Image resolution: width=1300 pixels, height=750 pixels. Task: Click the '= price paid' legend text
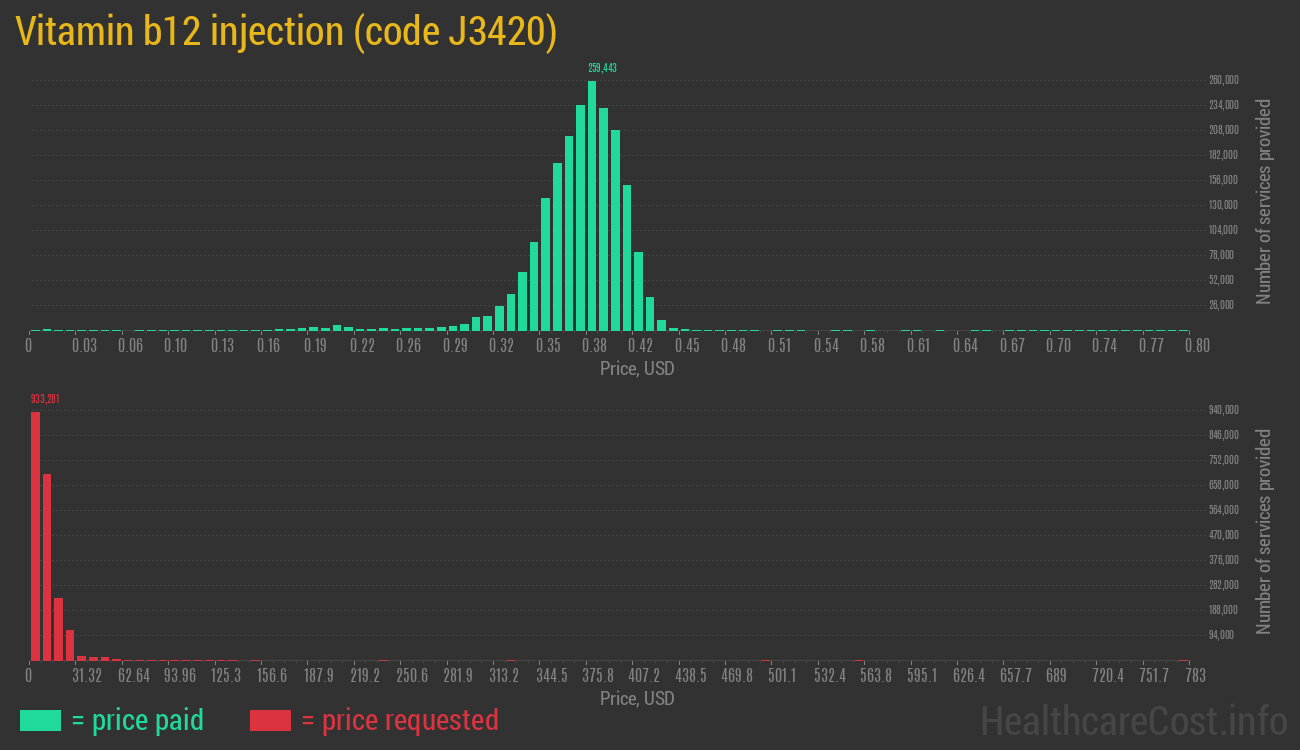138,720
